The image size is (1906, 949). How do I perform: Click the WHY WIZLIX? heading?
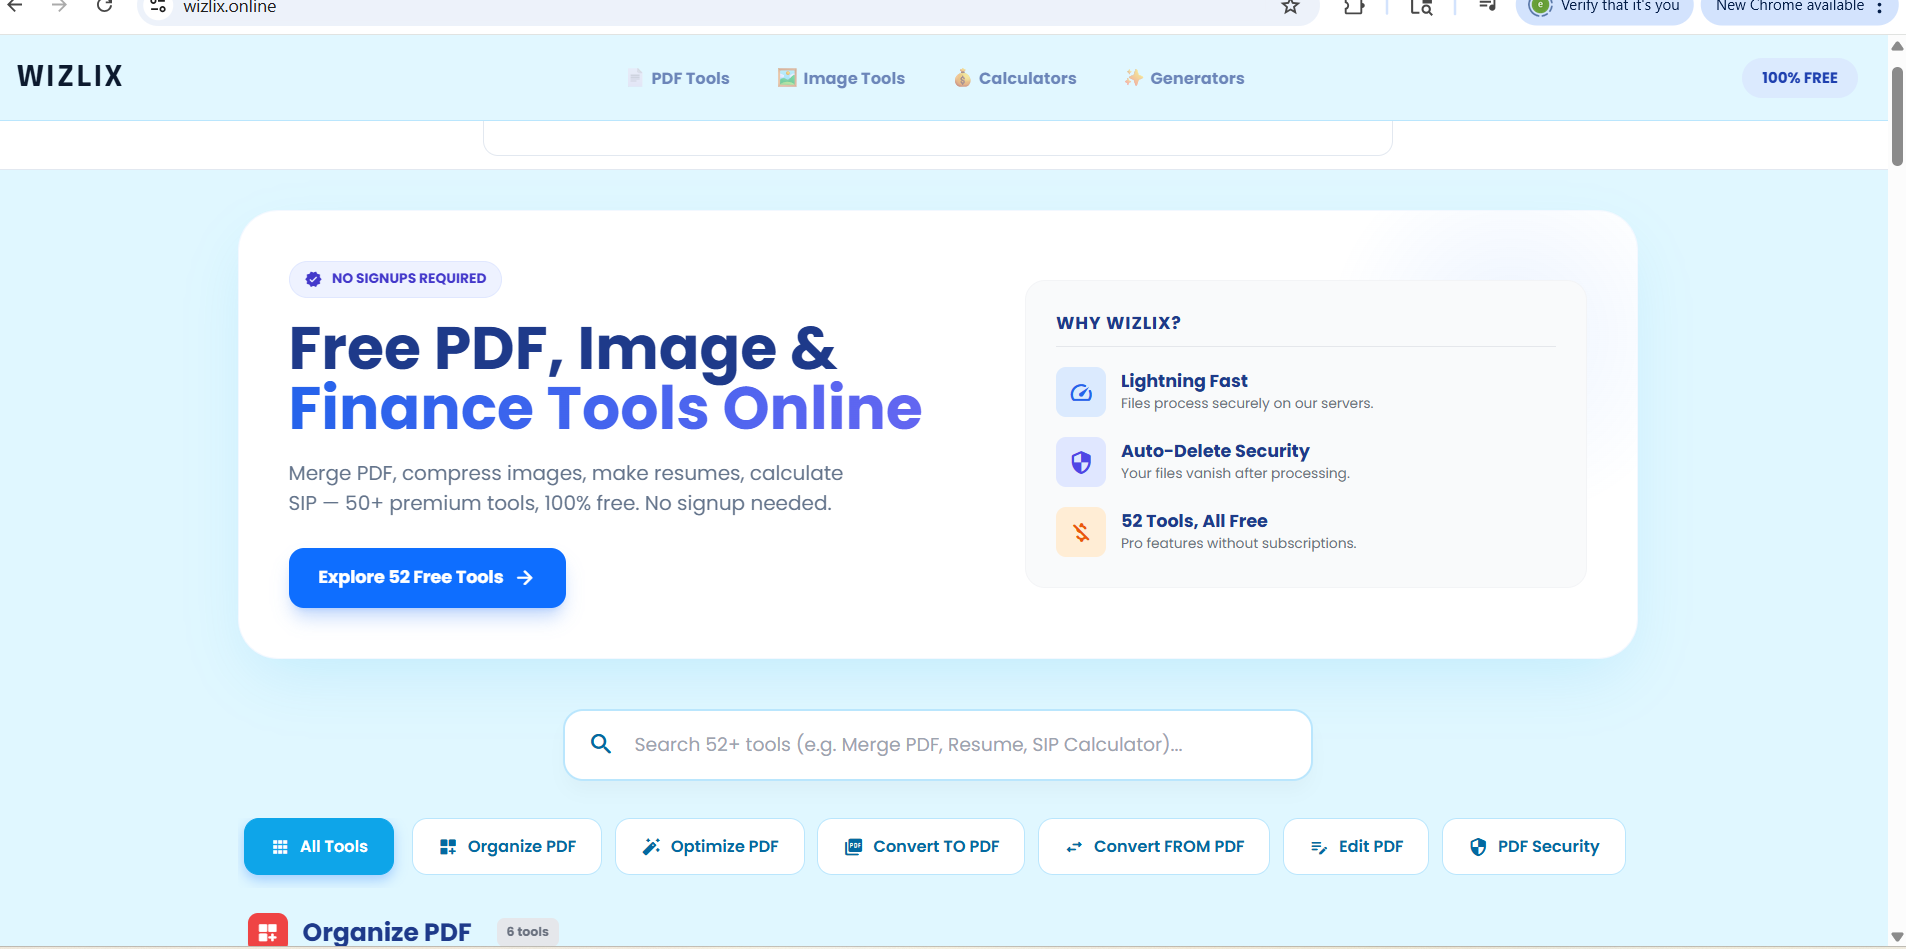tap(1118, 323)
